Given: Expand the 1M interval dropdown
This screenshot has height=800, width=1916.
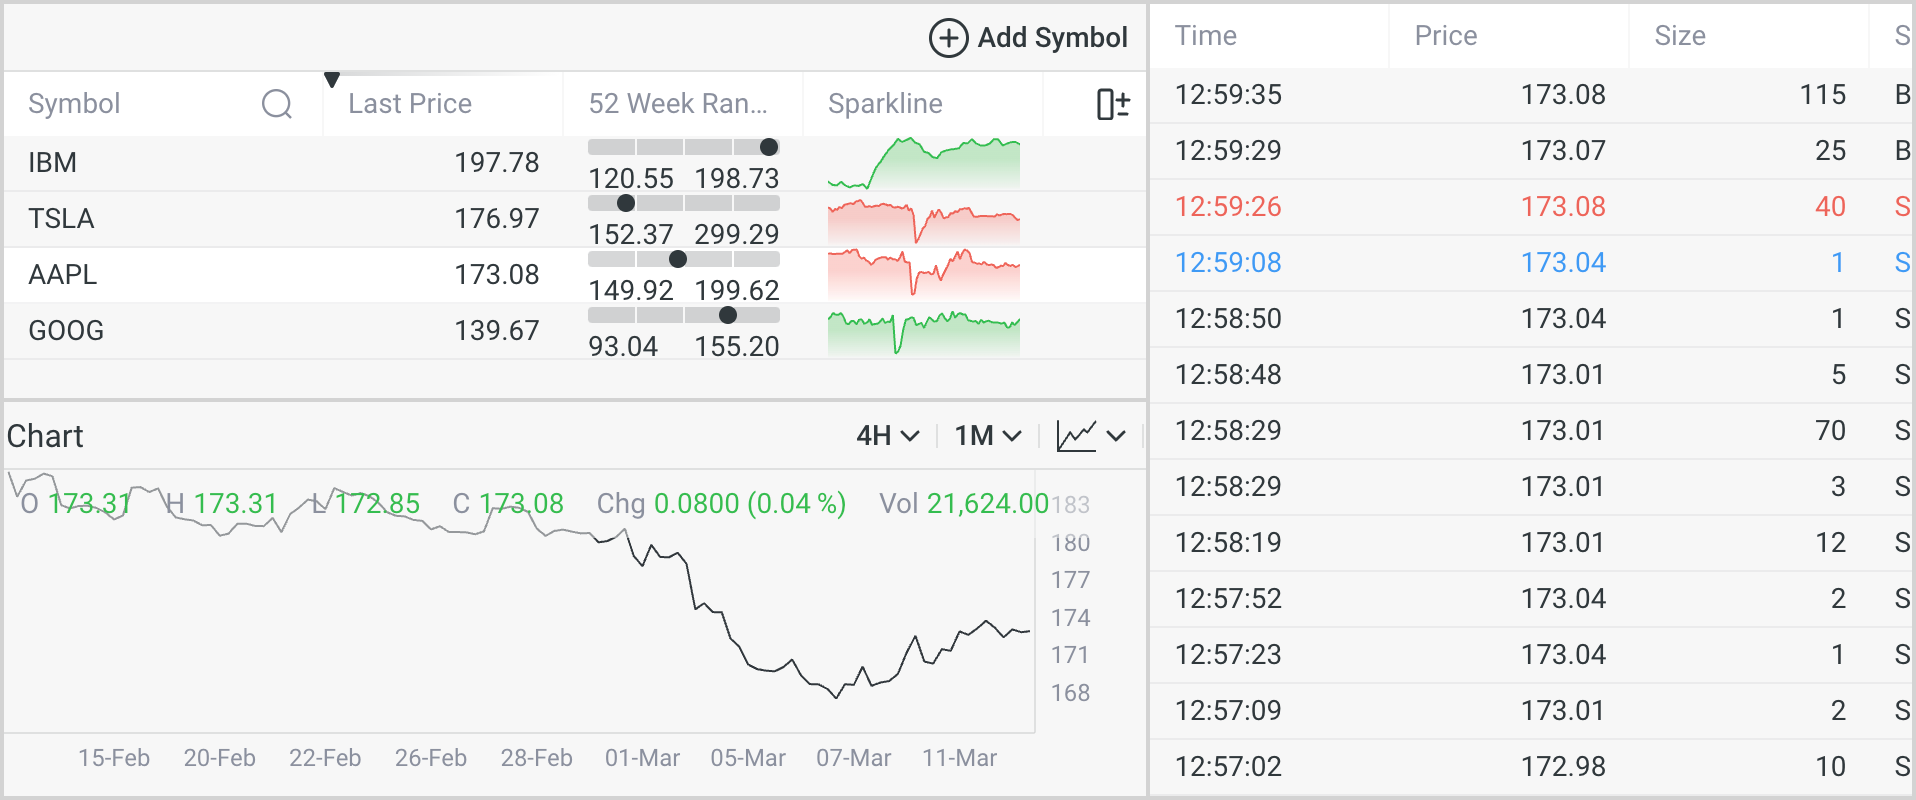Looking at the screenshot, I should pyautogui.click(x=988, y=436).
